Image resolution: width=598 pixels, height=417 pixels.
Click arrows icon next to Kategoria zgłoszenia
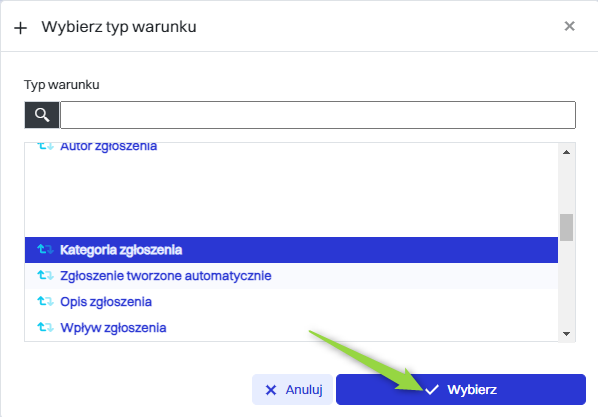[45, 250]
